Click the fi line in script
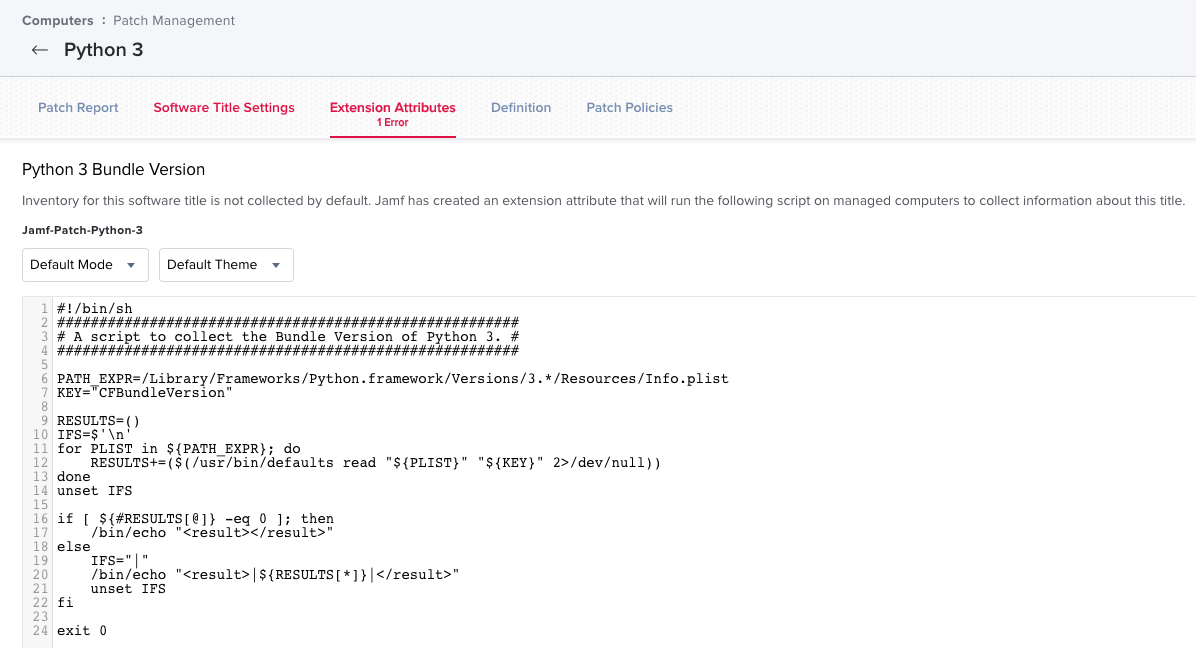Image resolution: width=1196 pixels, height=648 pixels. (x=66, y=603)
